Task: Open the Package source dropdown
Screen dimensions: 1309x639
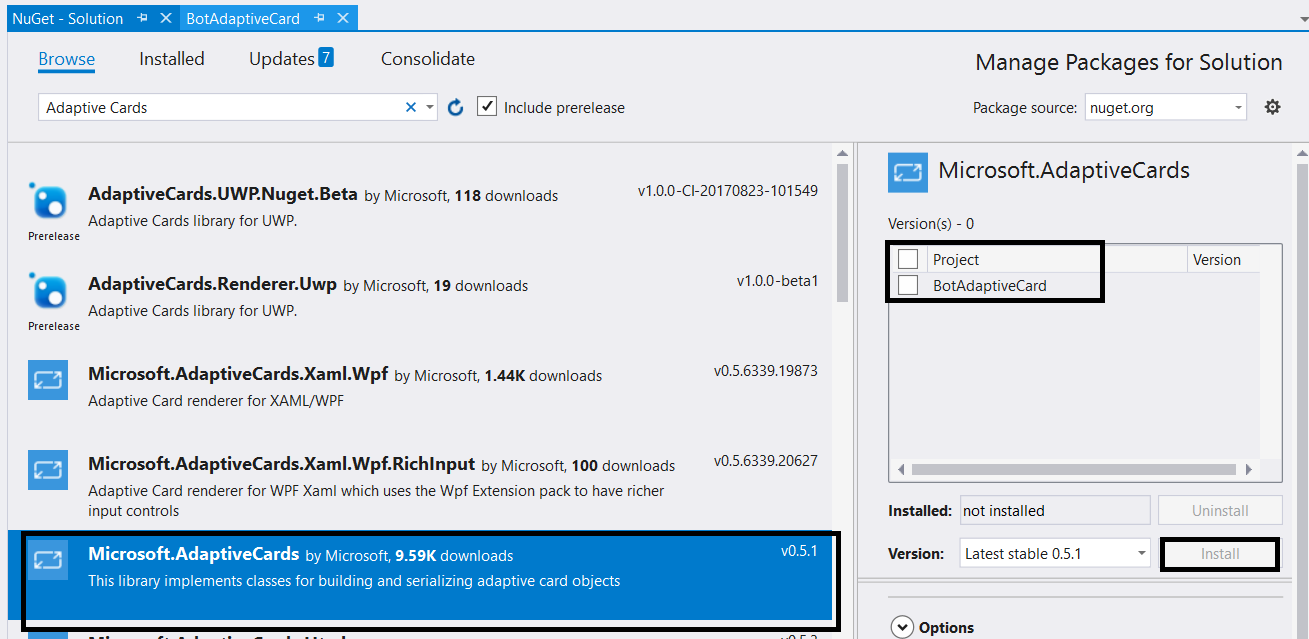Action: click(x=1238, y=107)
